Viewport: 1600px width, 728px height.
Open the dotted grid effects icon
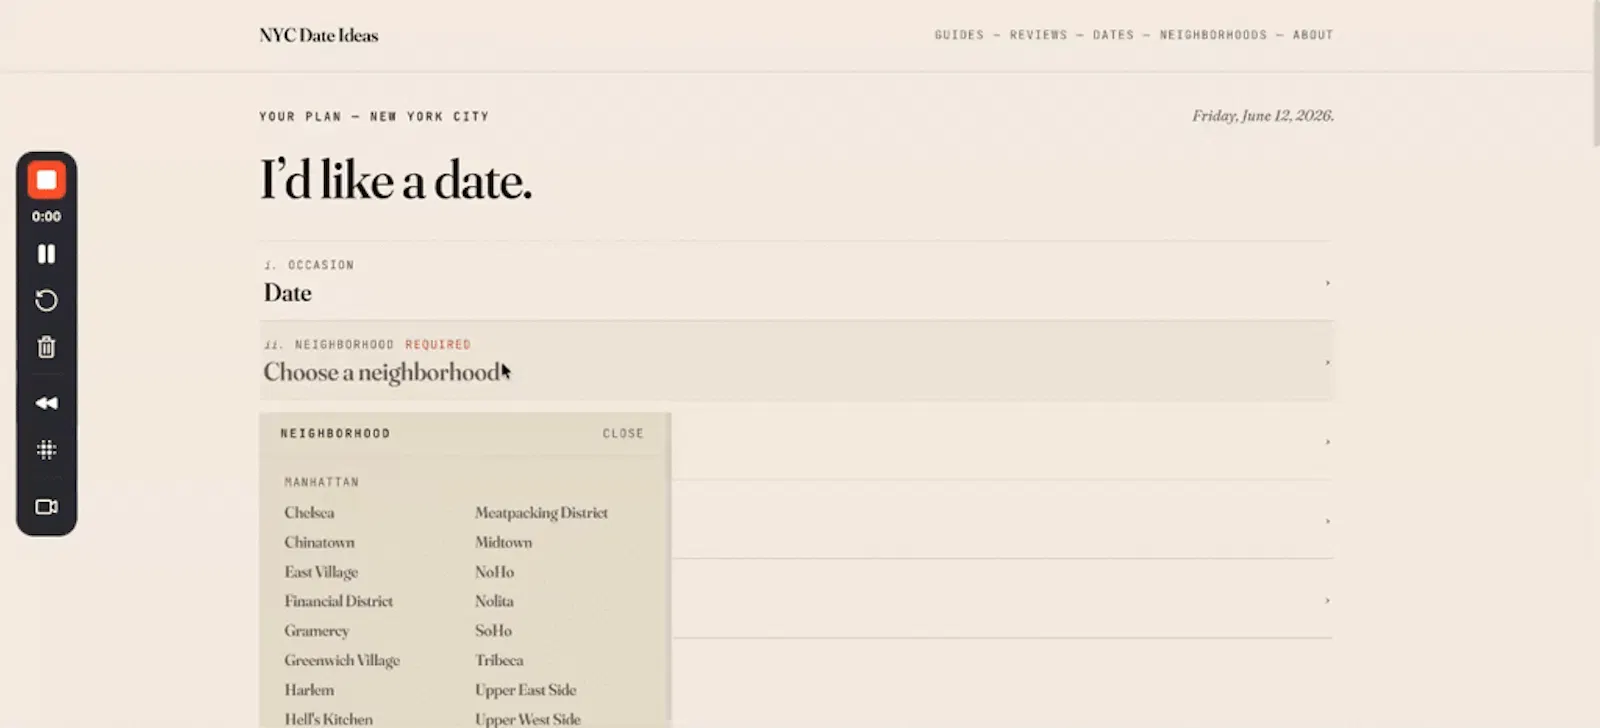click(x=46, y=450)
